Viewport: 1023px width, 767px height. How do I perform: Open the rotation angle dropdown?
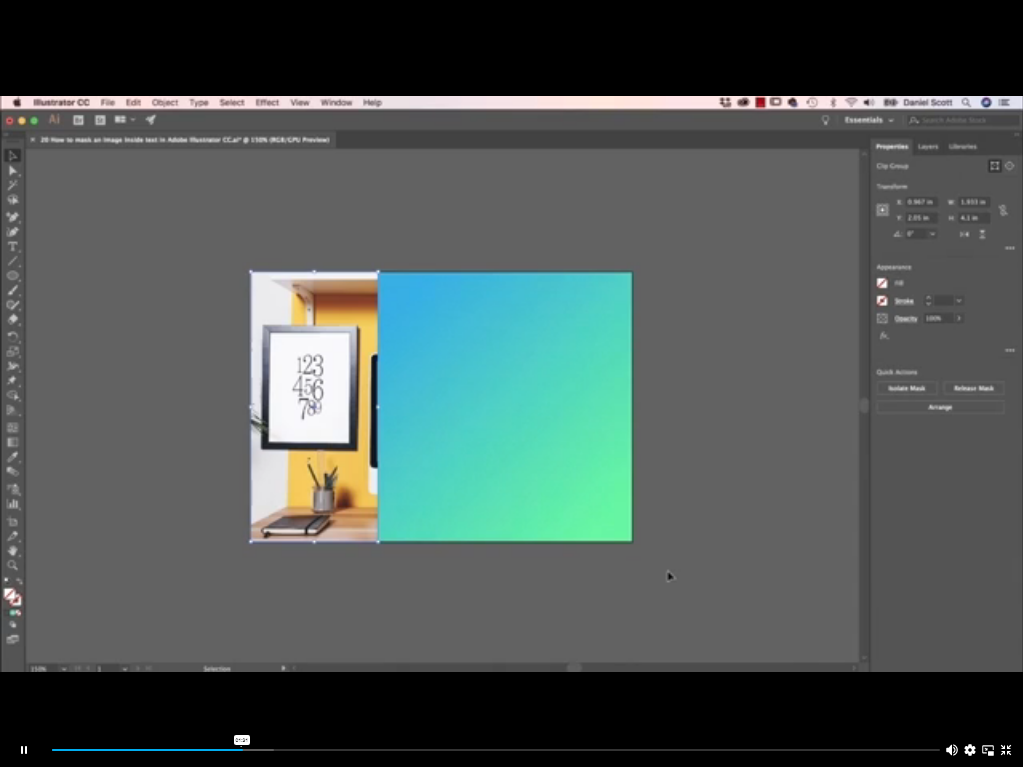932,233
